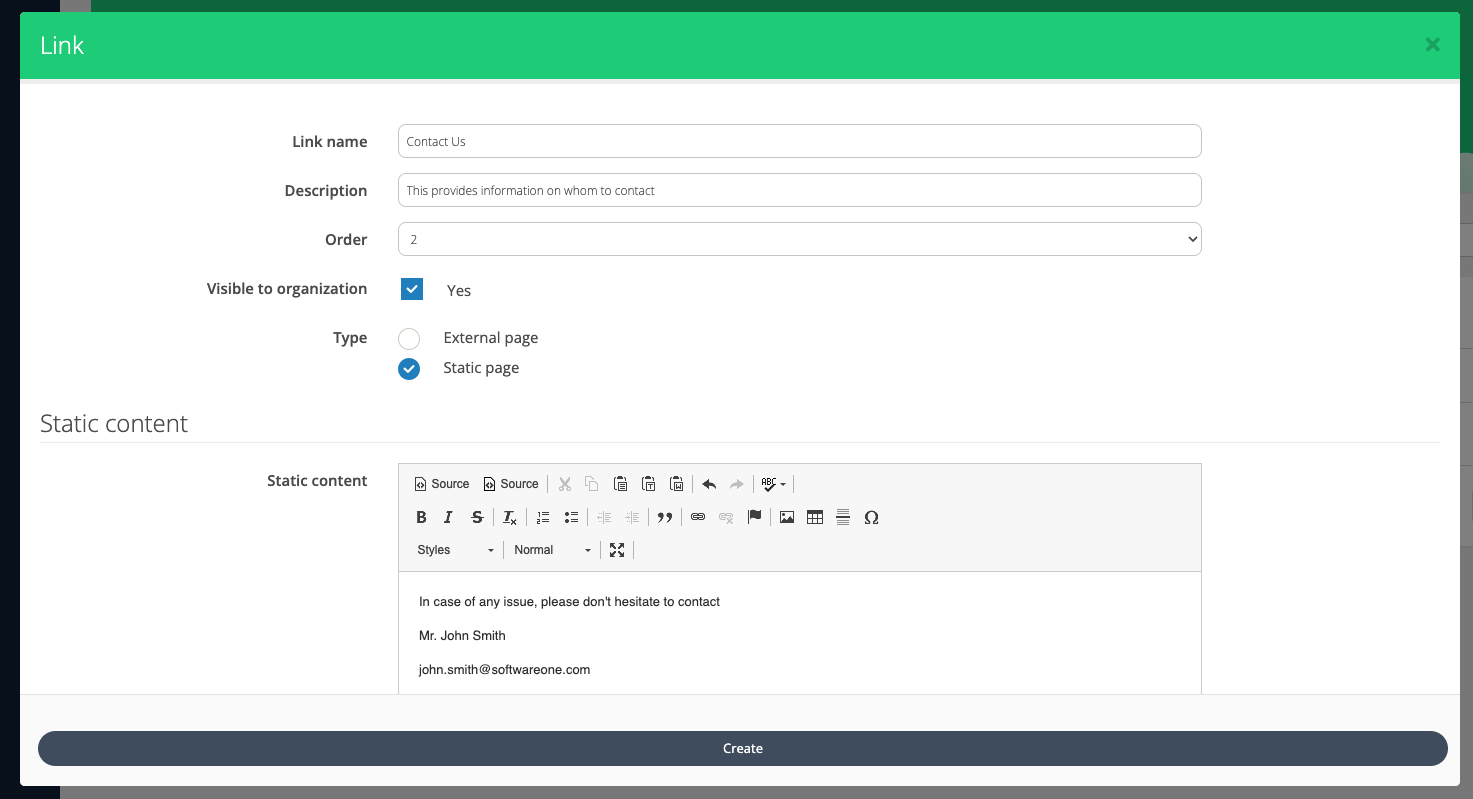Viewport: 1473px width, 799px height.
Task: Expand the Styles dropdown in the editor
Action: coord(455,550)
